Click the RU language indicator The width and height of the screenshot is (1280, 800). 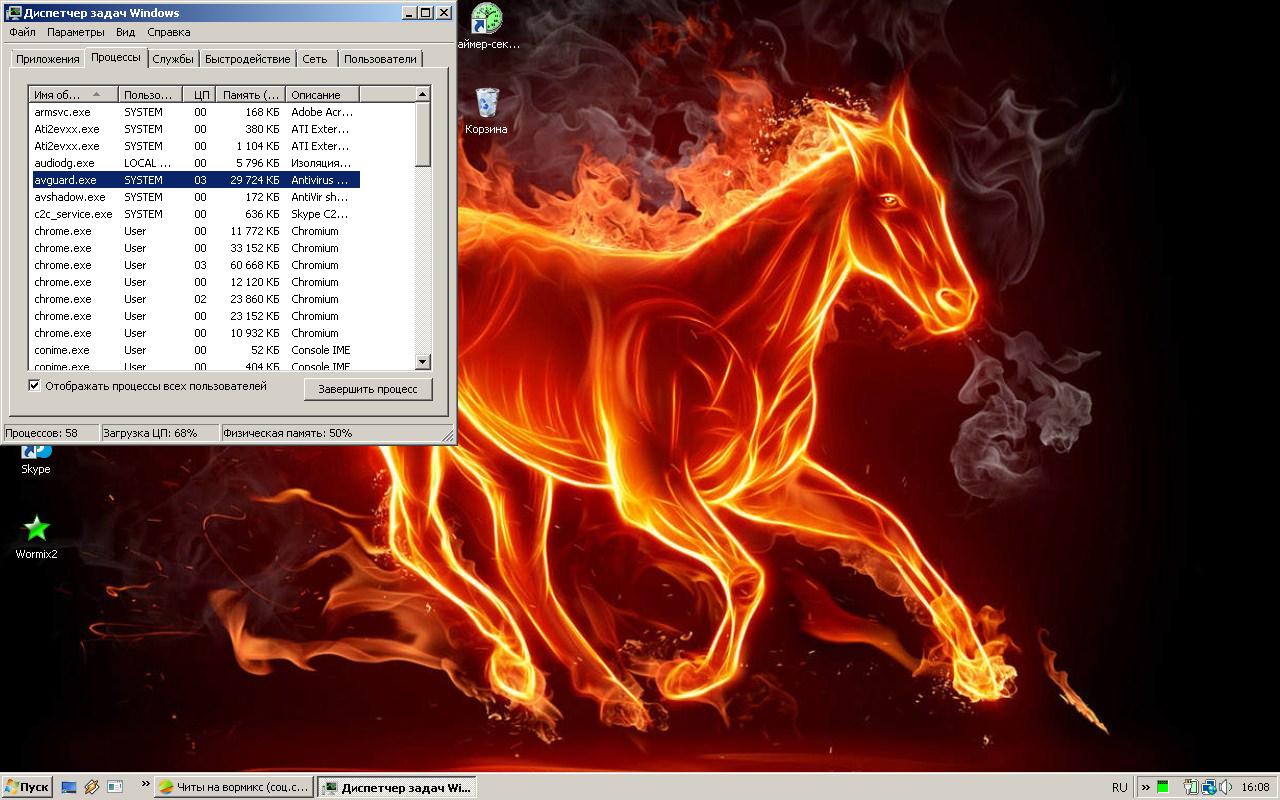click(x=1120, y=787)
